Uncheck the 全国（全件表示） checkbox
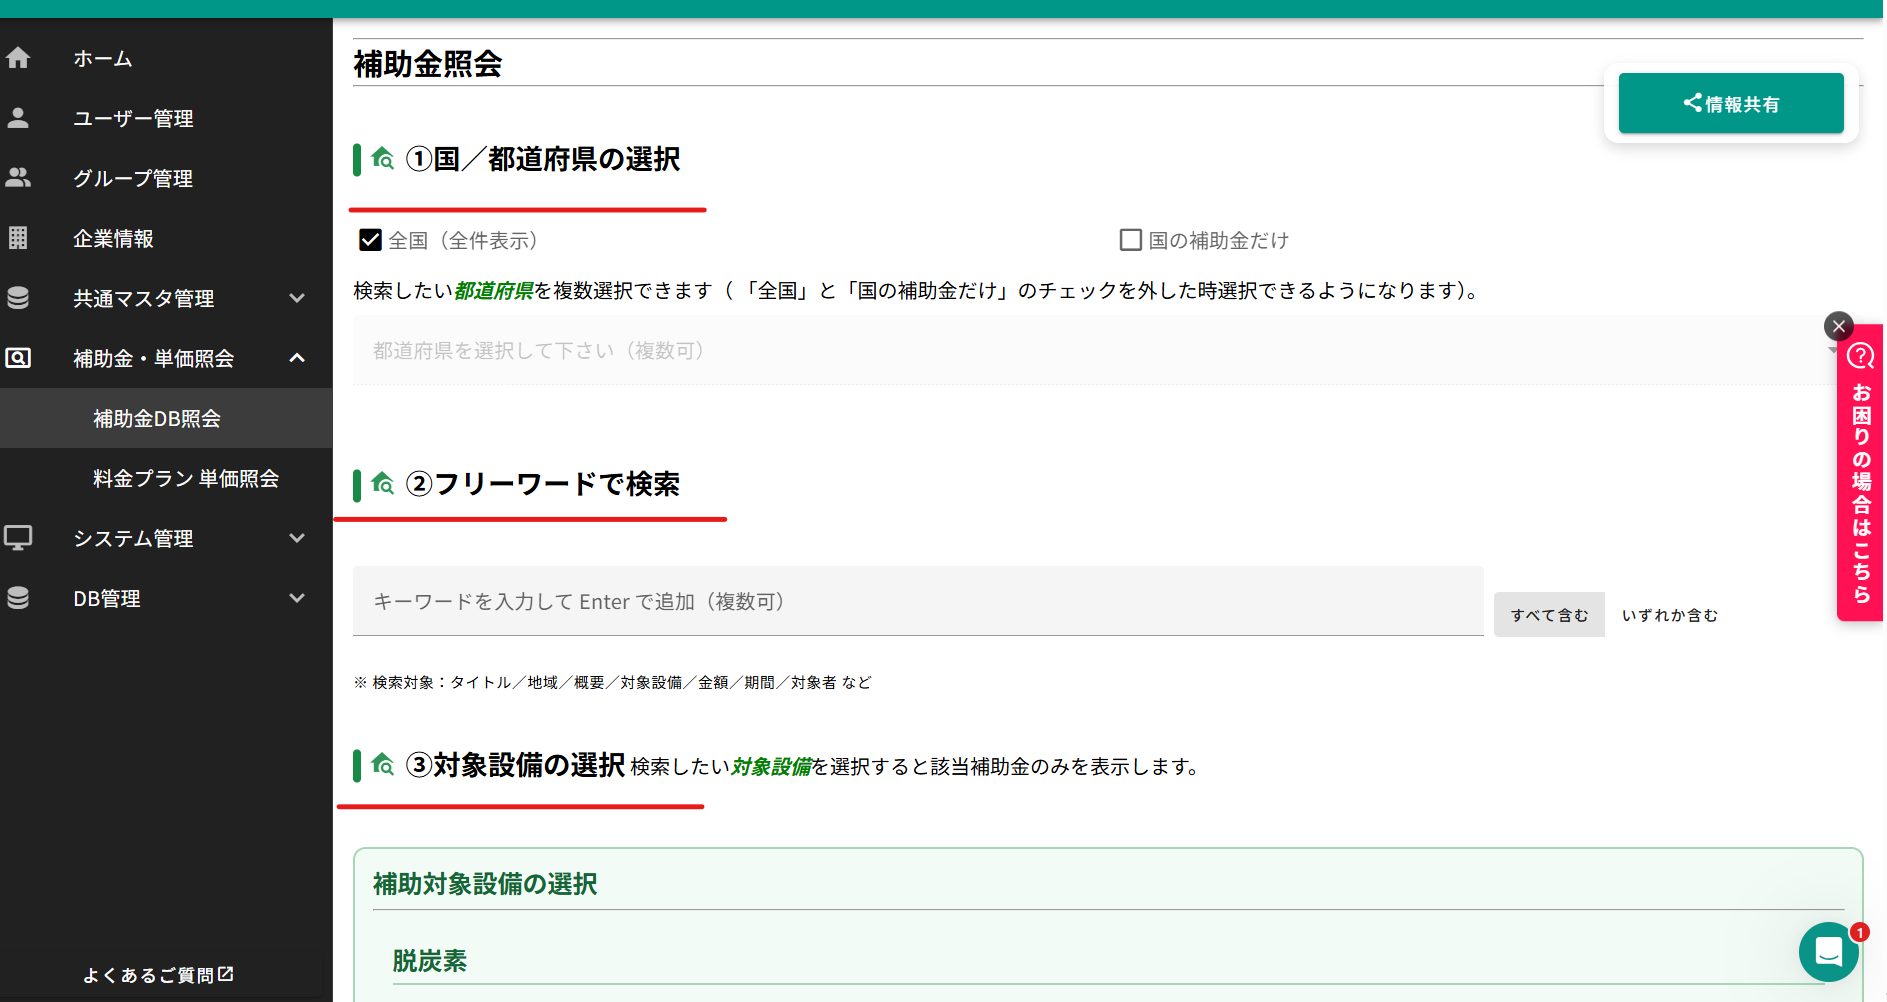 (x=371, y=240)
